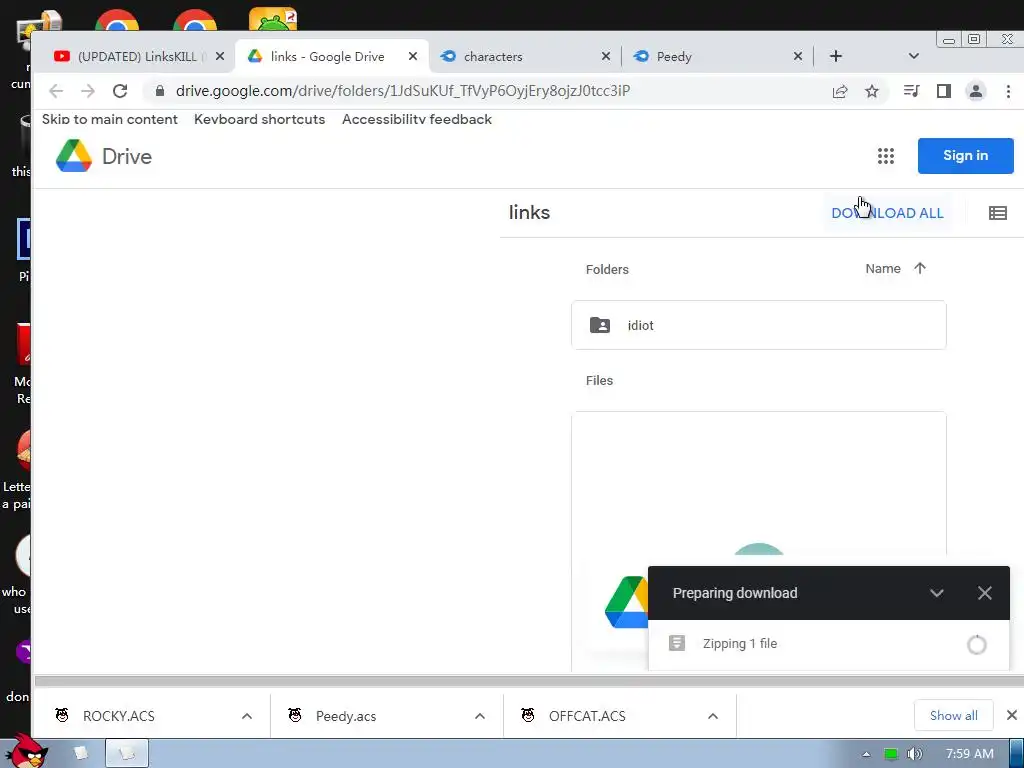This screenshot has width=1024, height=768.
Task: Open the Peedy.acs download
Action: pos(345,716)
